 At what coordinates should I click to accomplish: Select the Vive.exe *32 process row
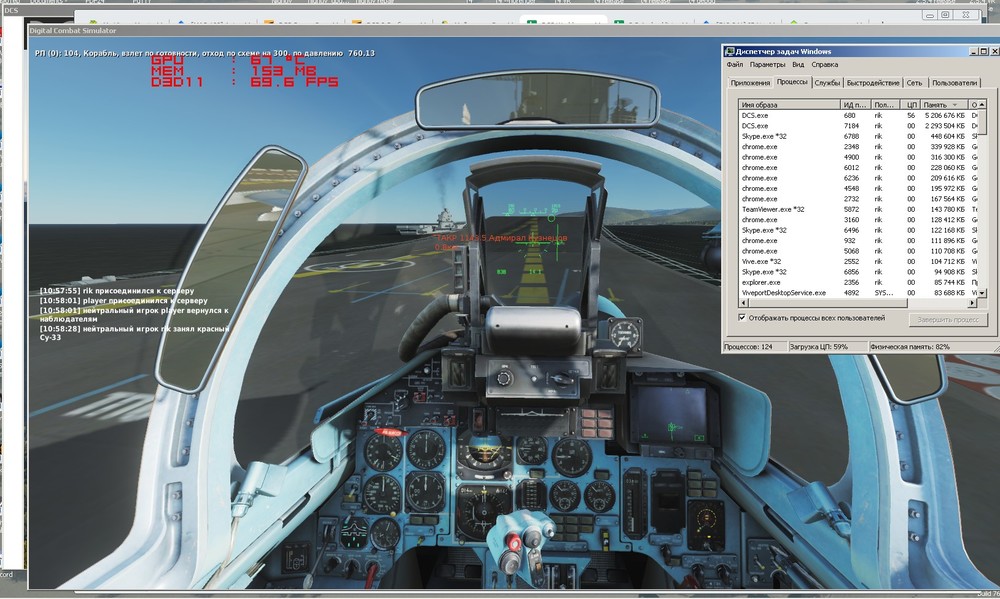pos(858,262)
